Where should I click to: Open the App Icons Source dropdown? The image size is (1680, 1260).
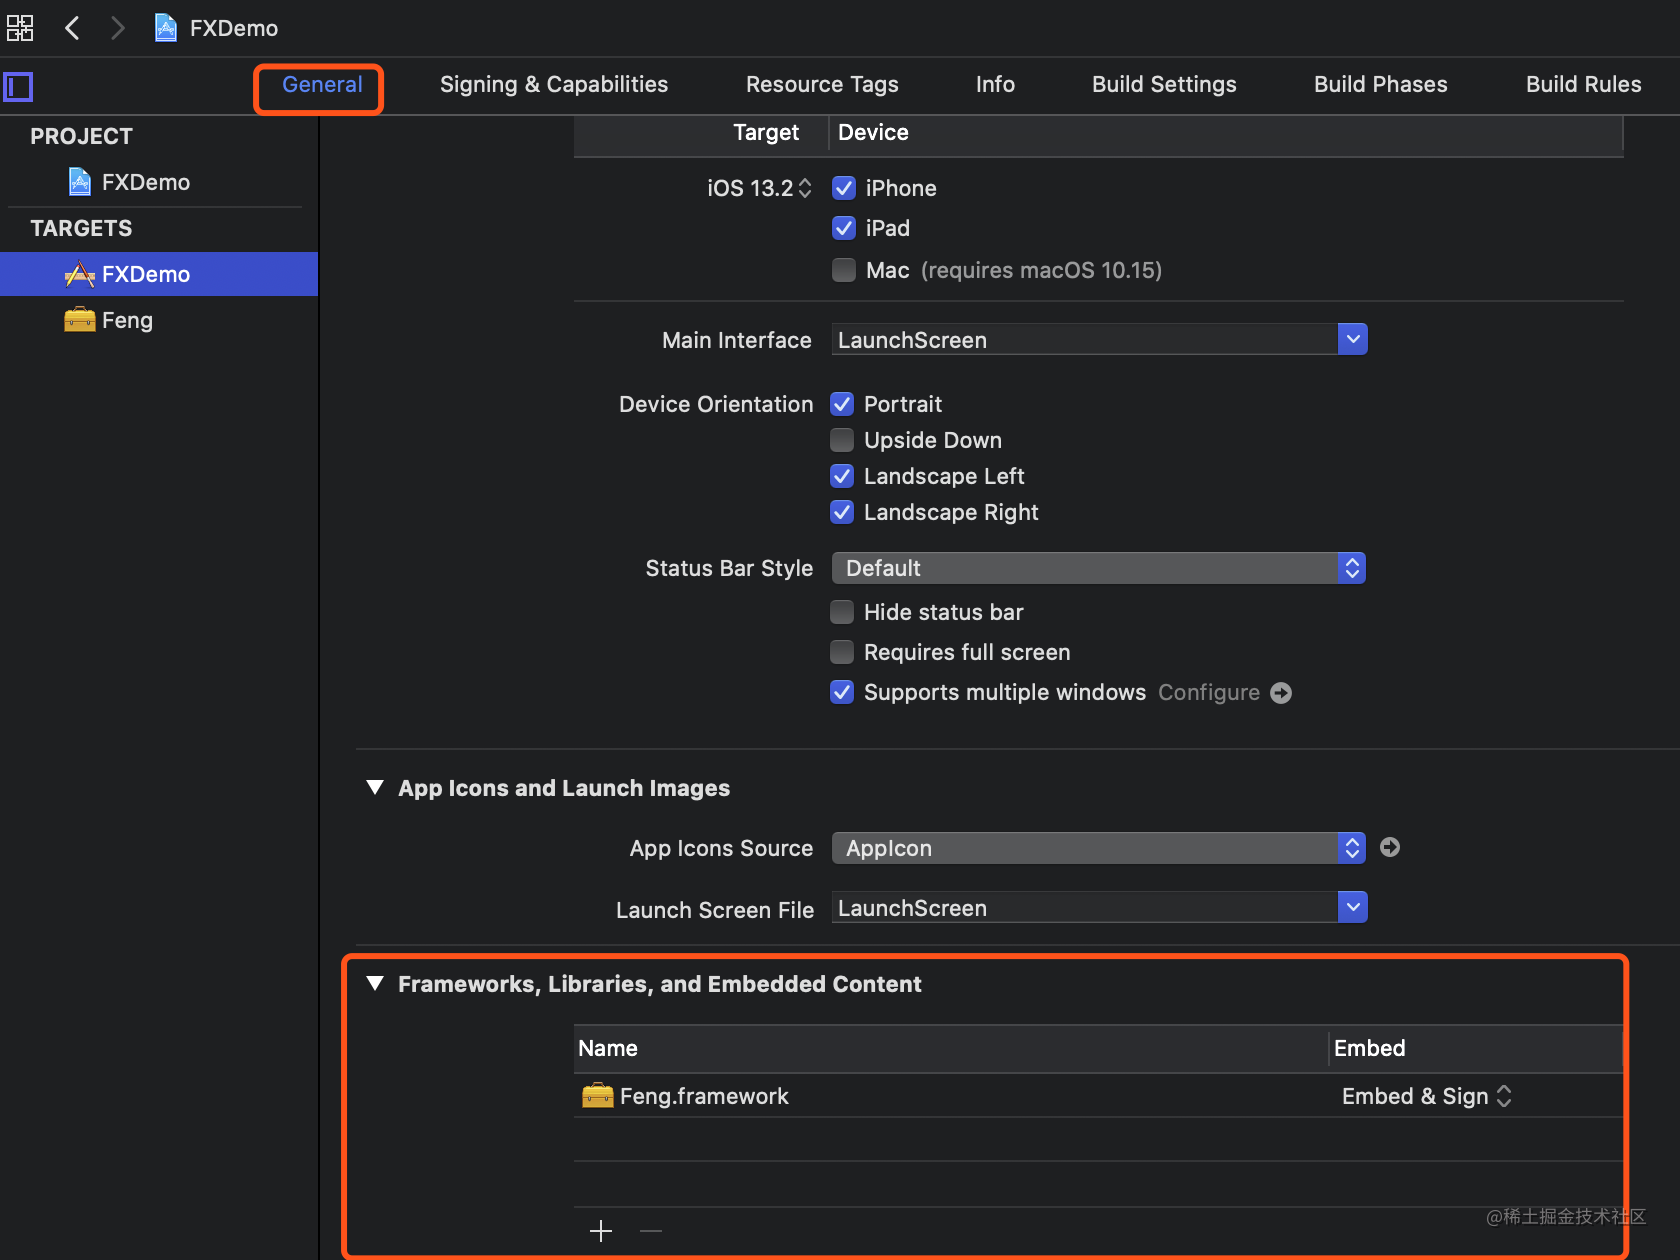coord(1099,848)
